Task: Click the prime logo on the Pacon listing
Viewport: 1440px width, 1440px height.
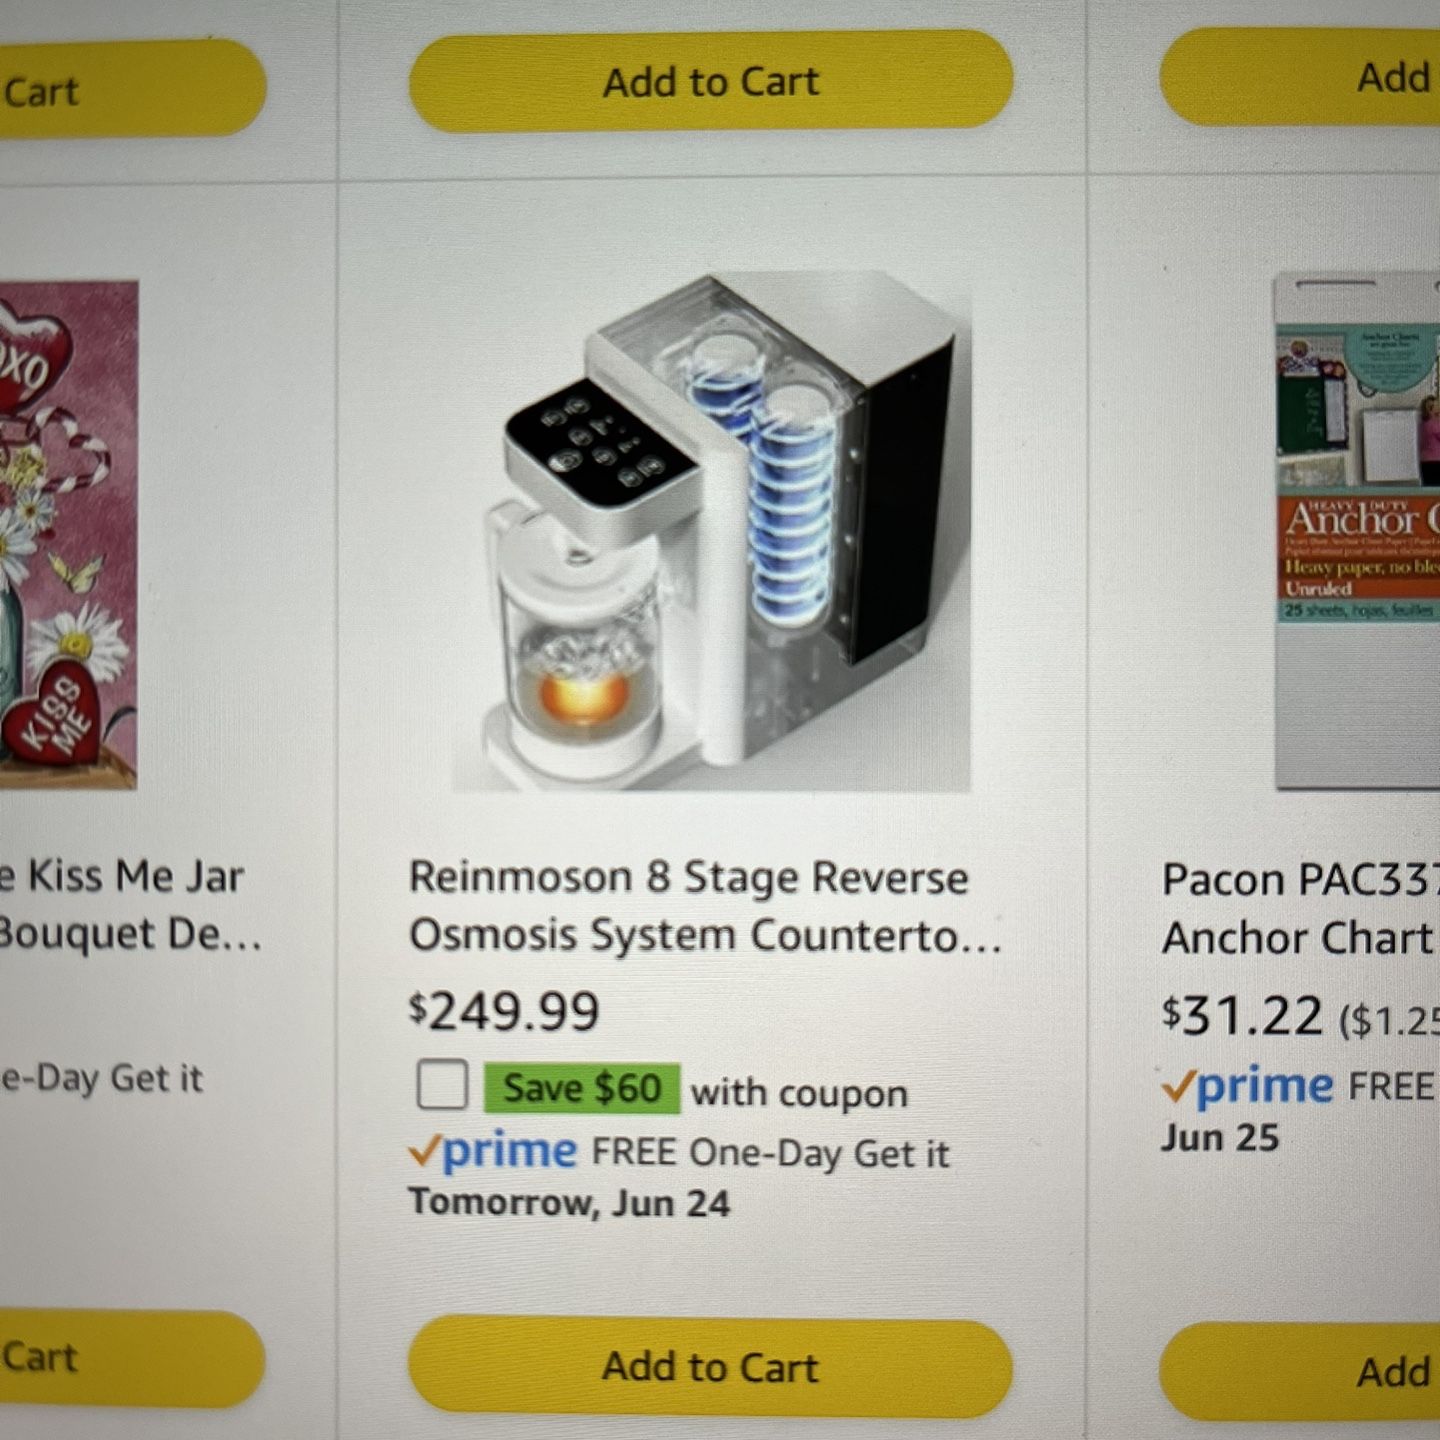Action: (x=1248, y=1087)
